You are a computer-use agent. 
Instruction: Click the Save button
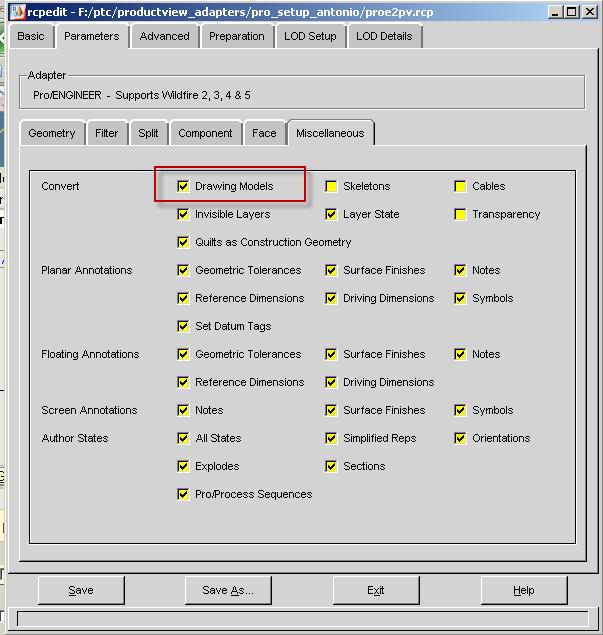tap(81, 590)
